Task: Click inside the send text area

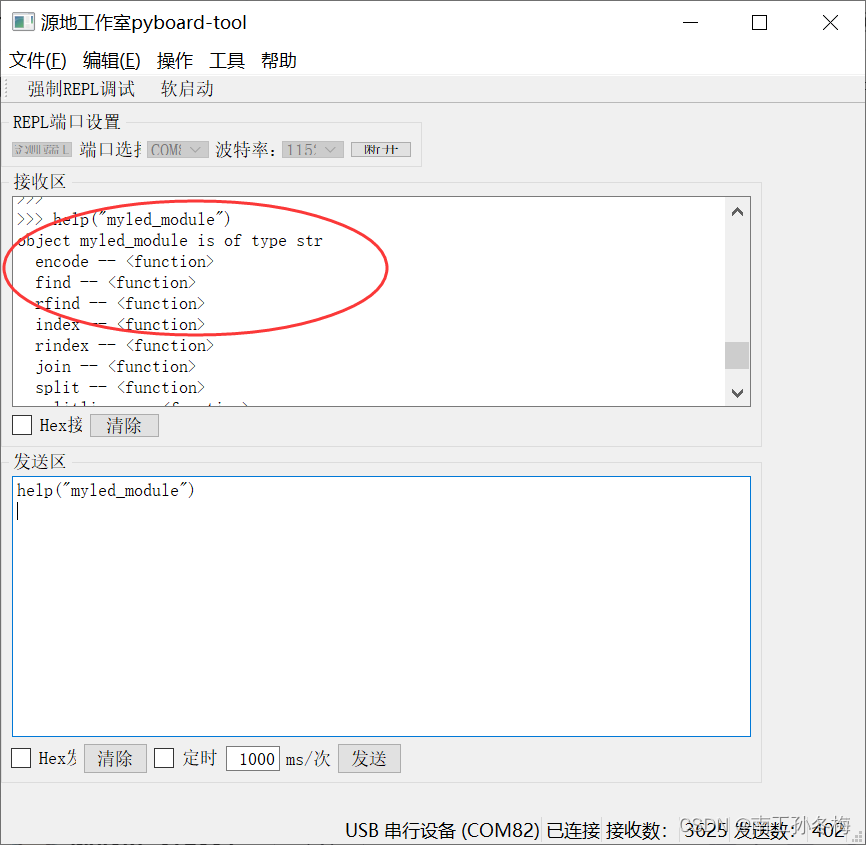Action: point(381,606)
